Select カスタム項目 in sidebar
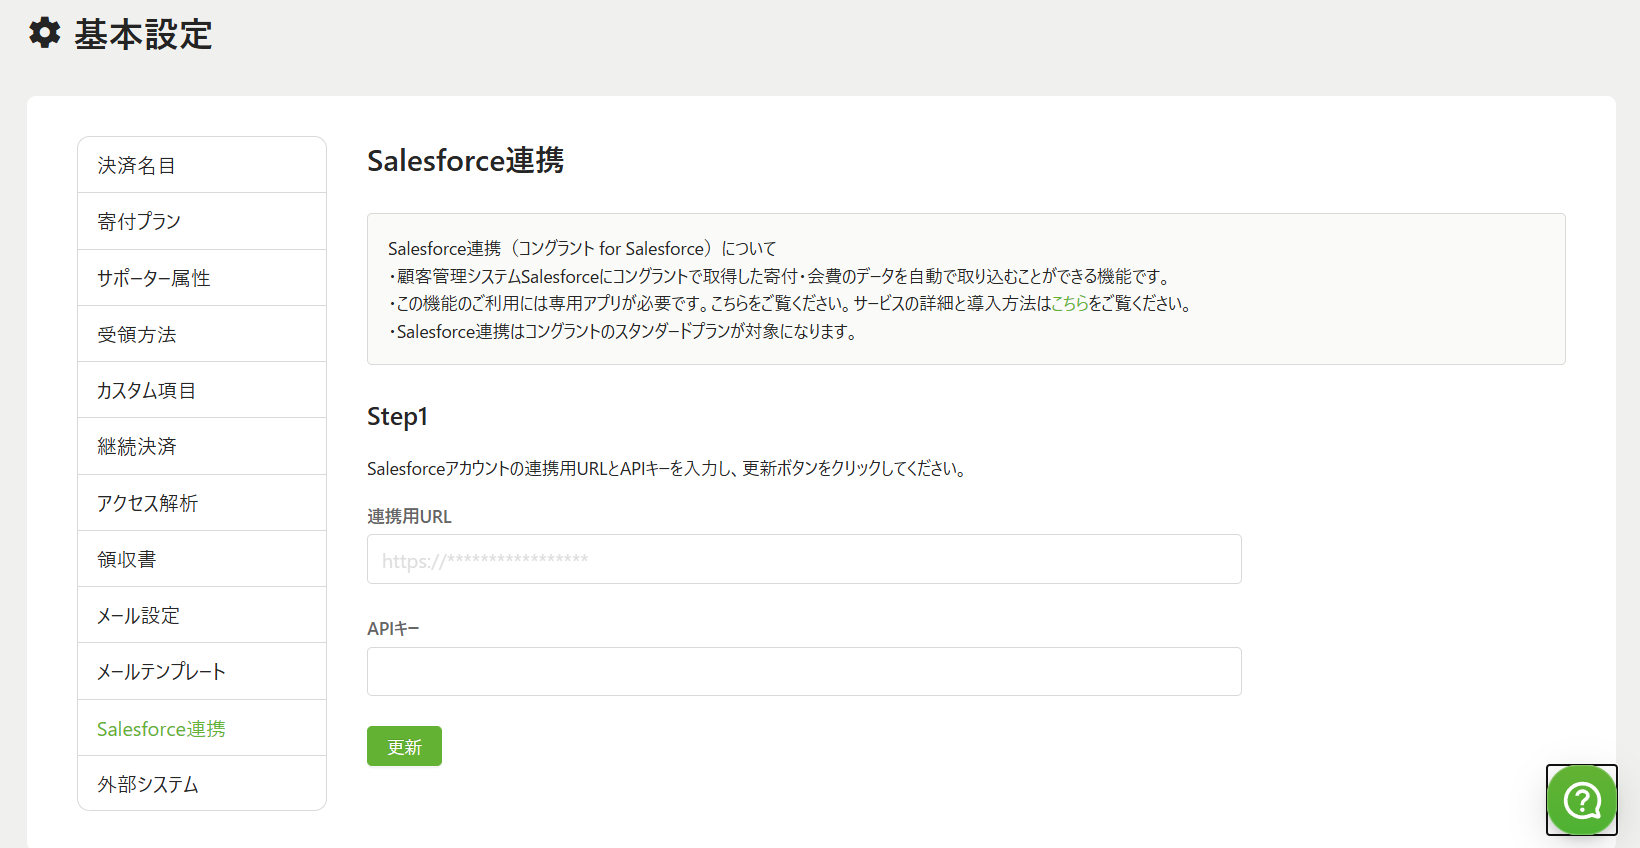 click(x=202, y=390)
